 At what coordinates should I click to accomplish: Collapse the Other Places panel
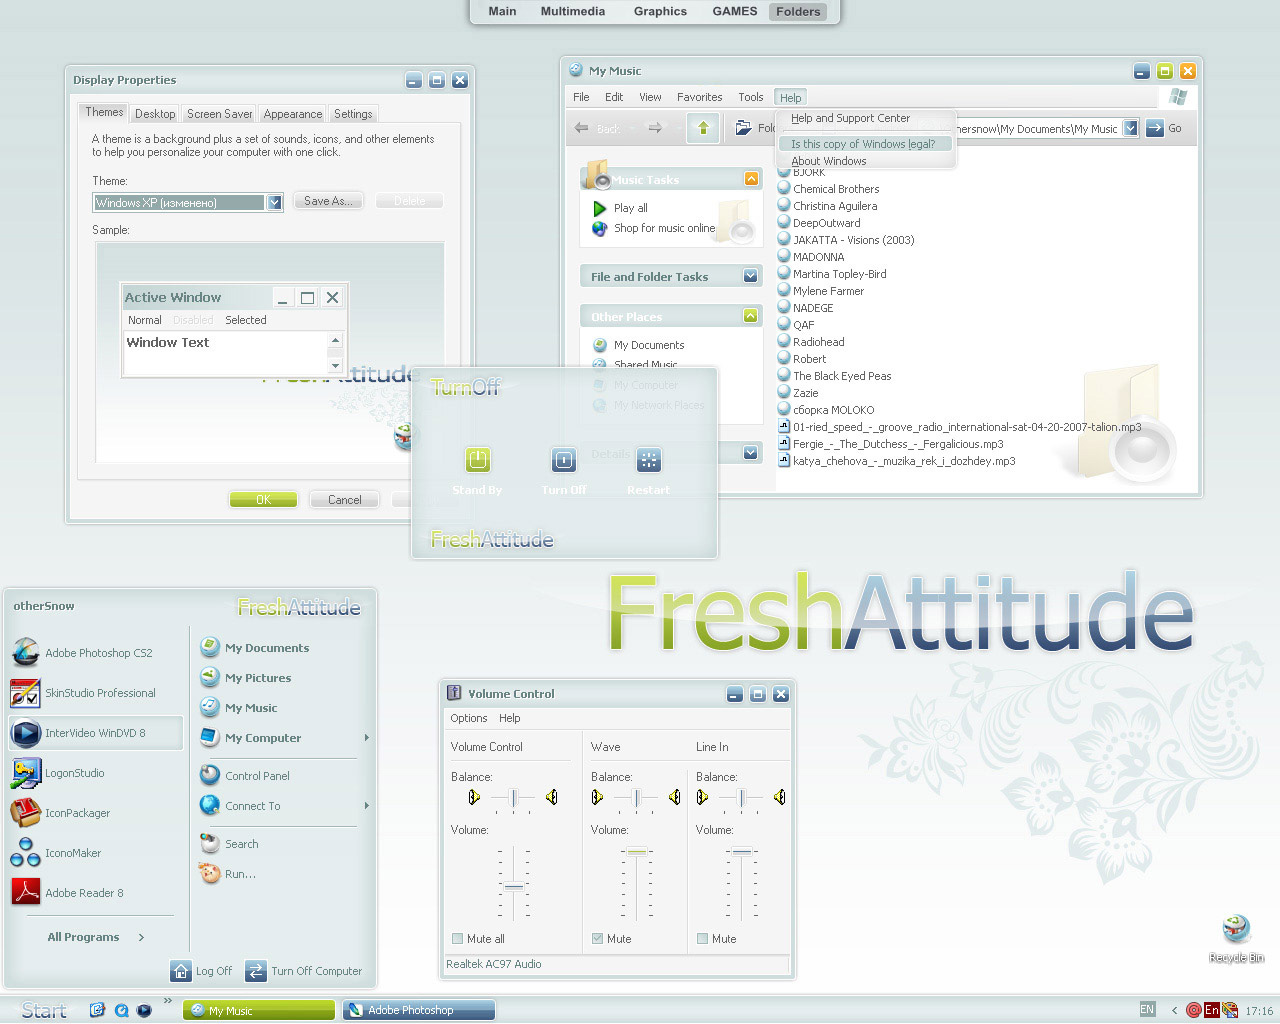tap(751, 316)
